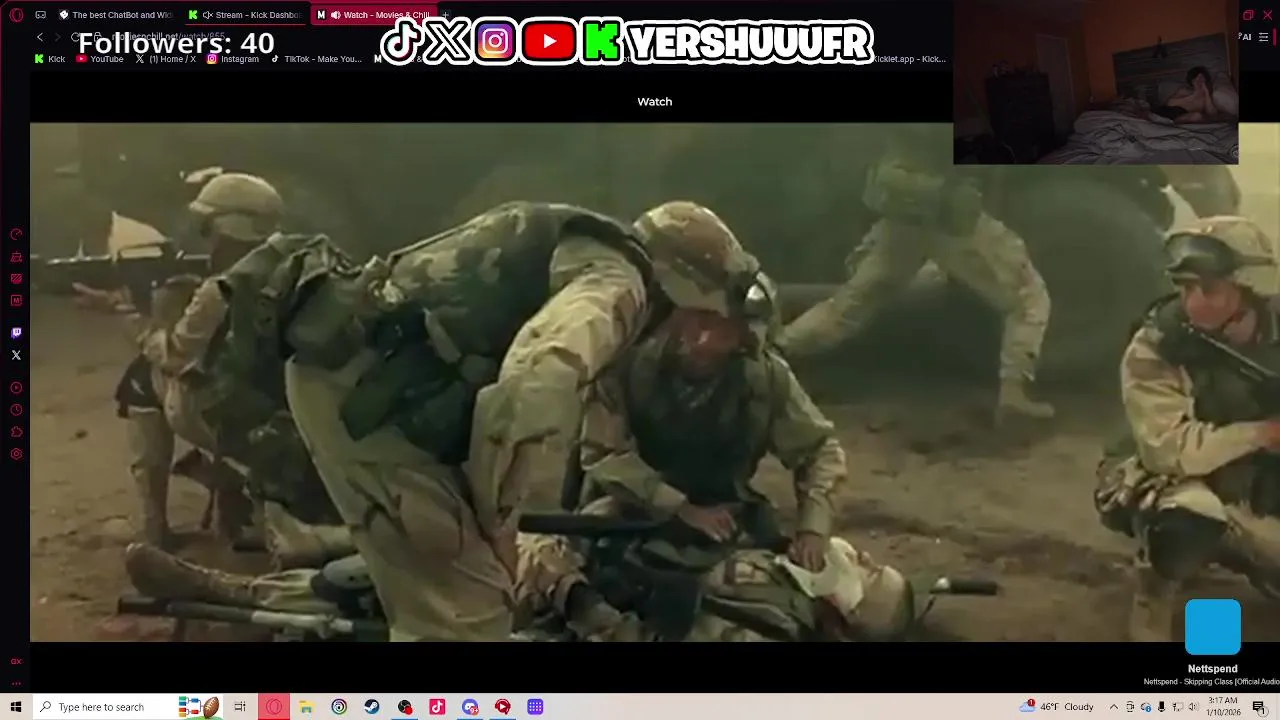This screenshot has width=1280, height=720.
Task: Go back with browser back arrow
Action: pos(40,37)
